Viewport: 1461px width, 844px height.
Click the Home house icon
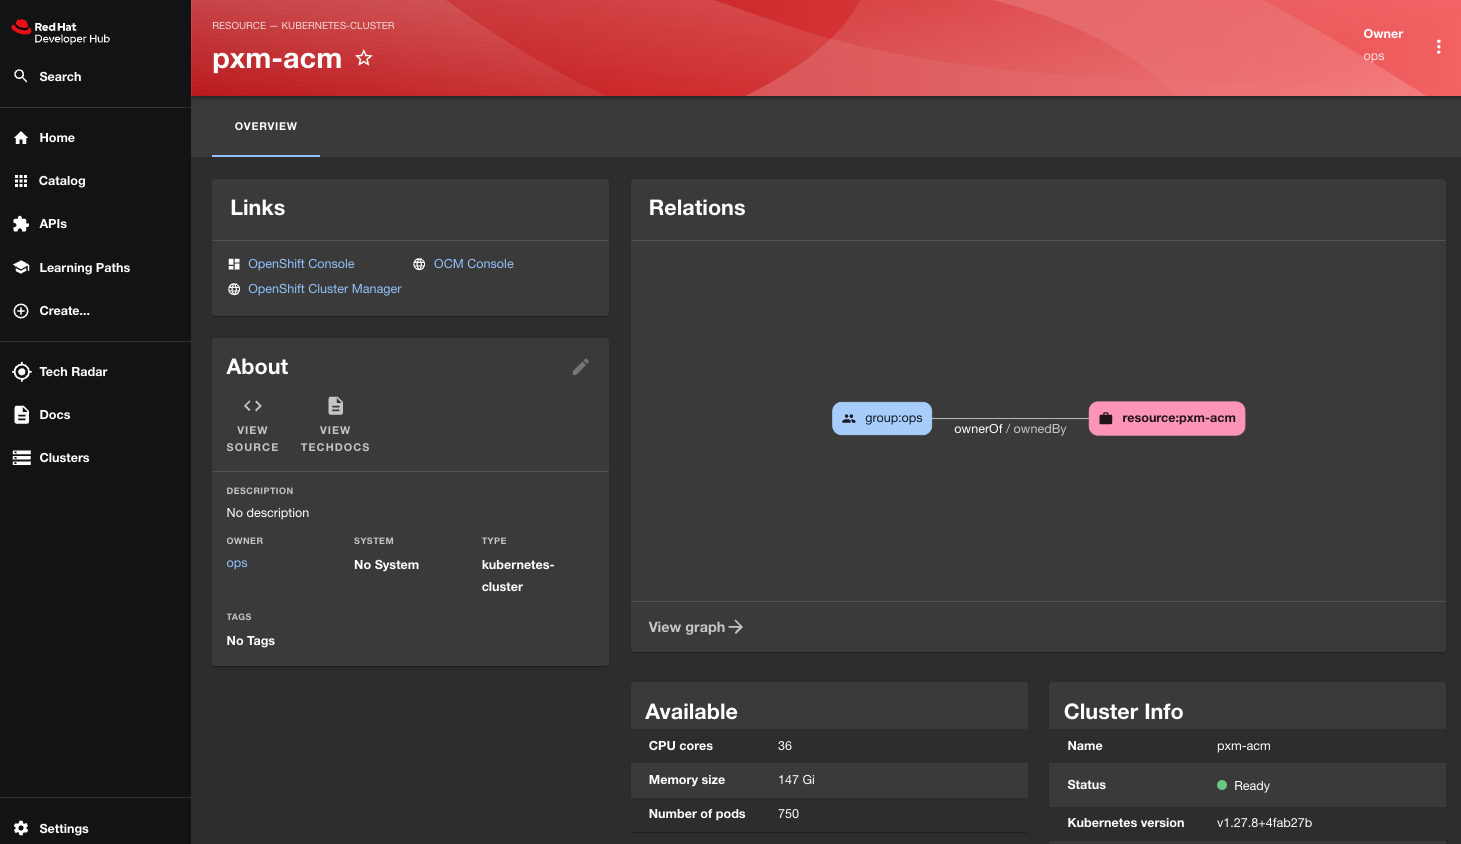21,138
